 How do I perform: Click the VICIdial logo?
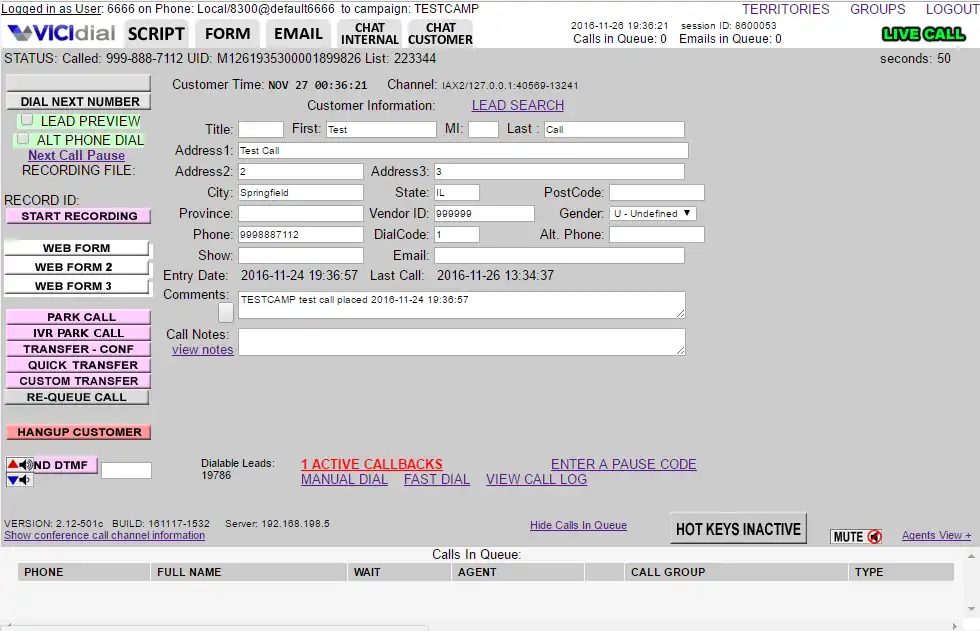[x=61, y=32]
